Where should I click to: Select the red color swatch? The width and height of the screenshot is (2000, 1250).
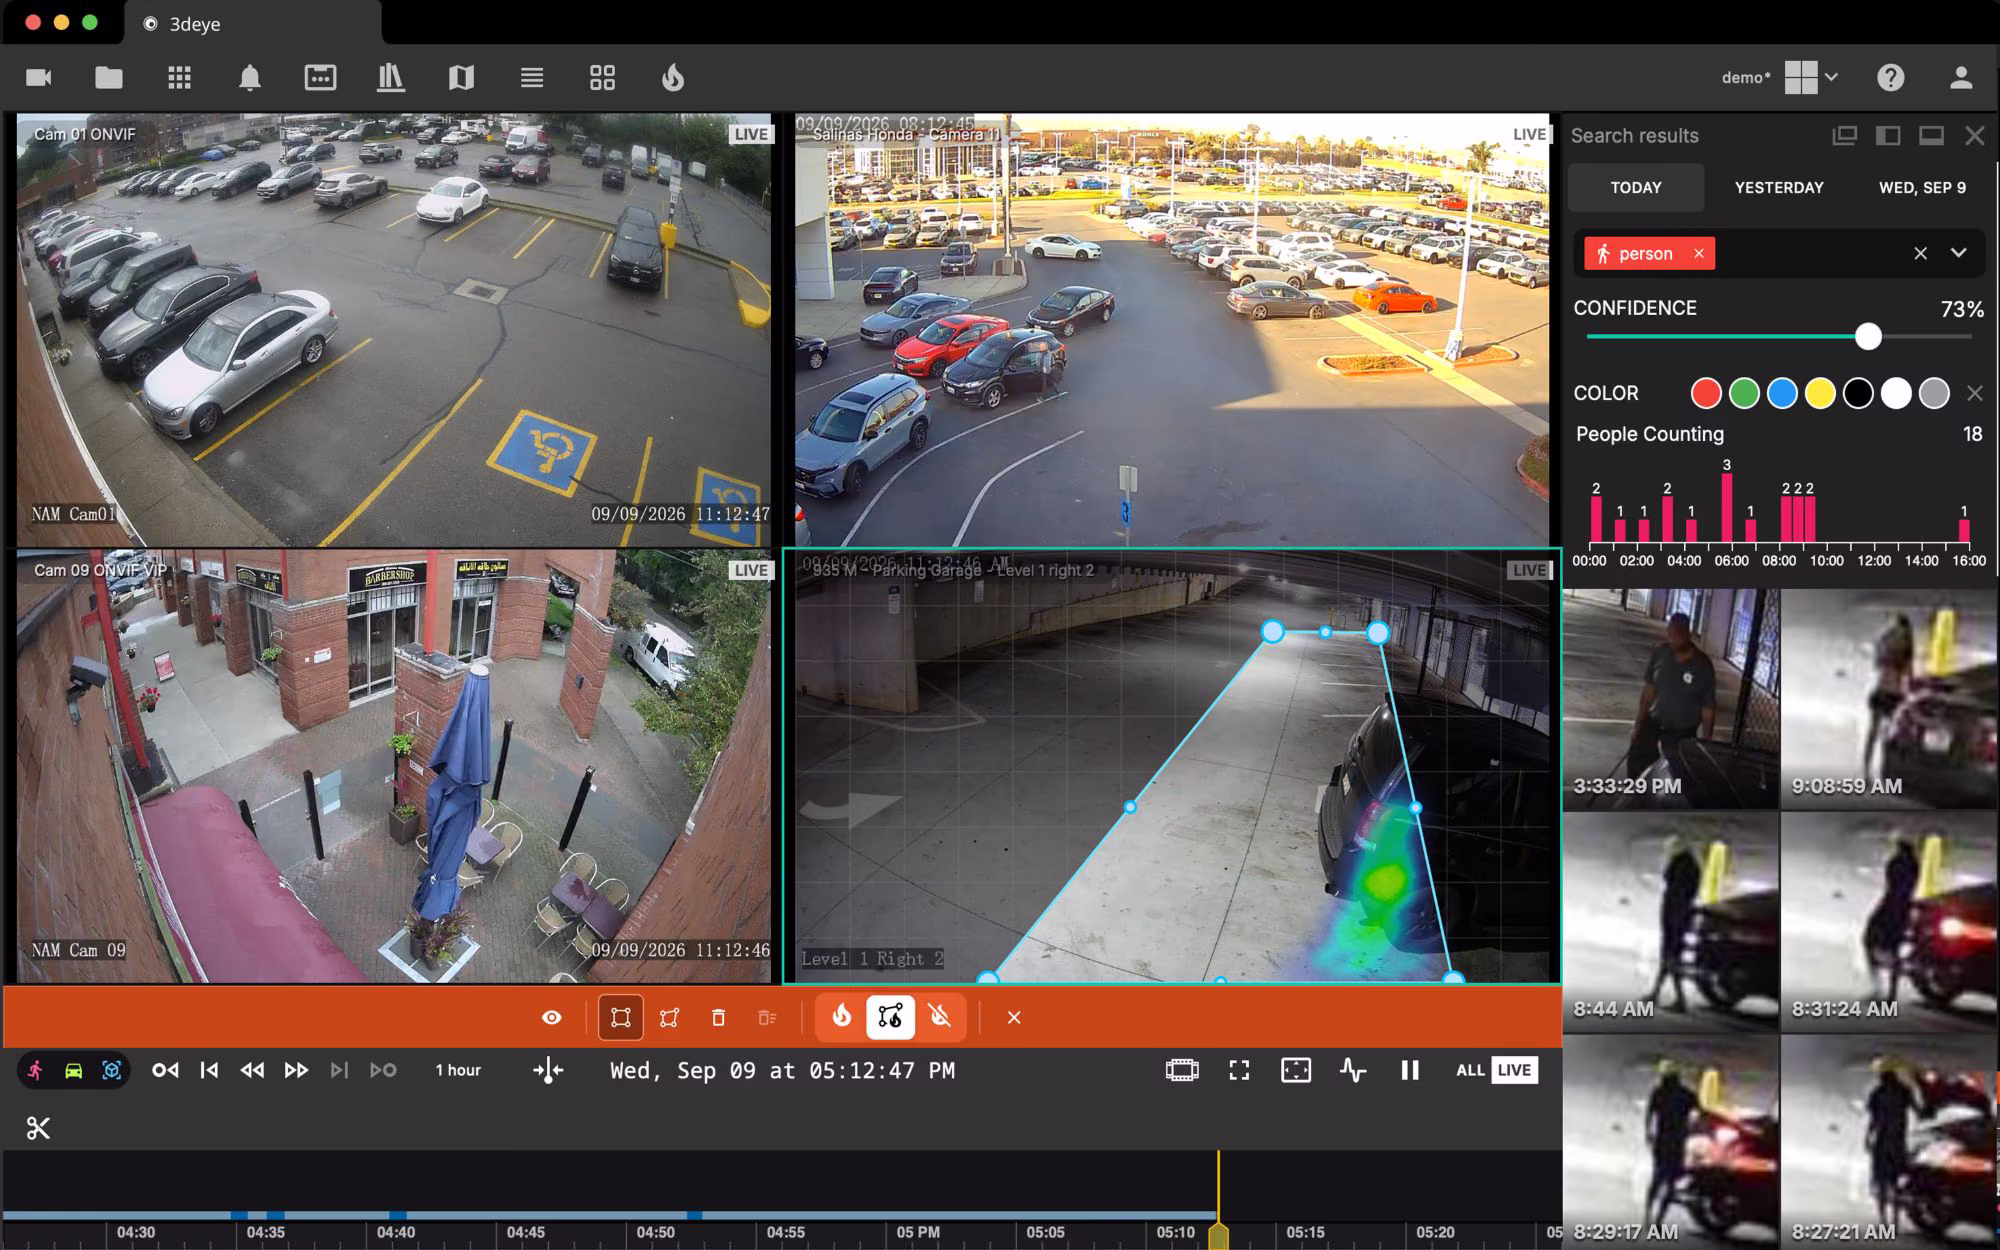(1706, 393)
